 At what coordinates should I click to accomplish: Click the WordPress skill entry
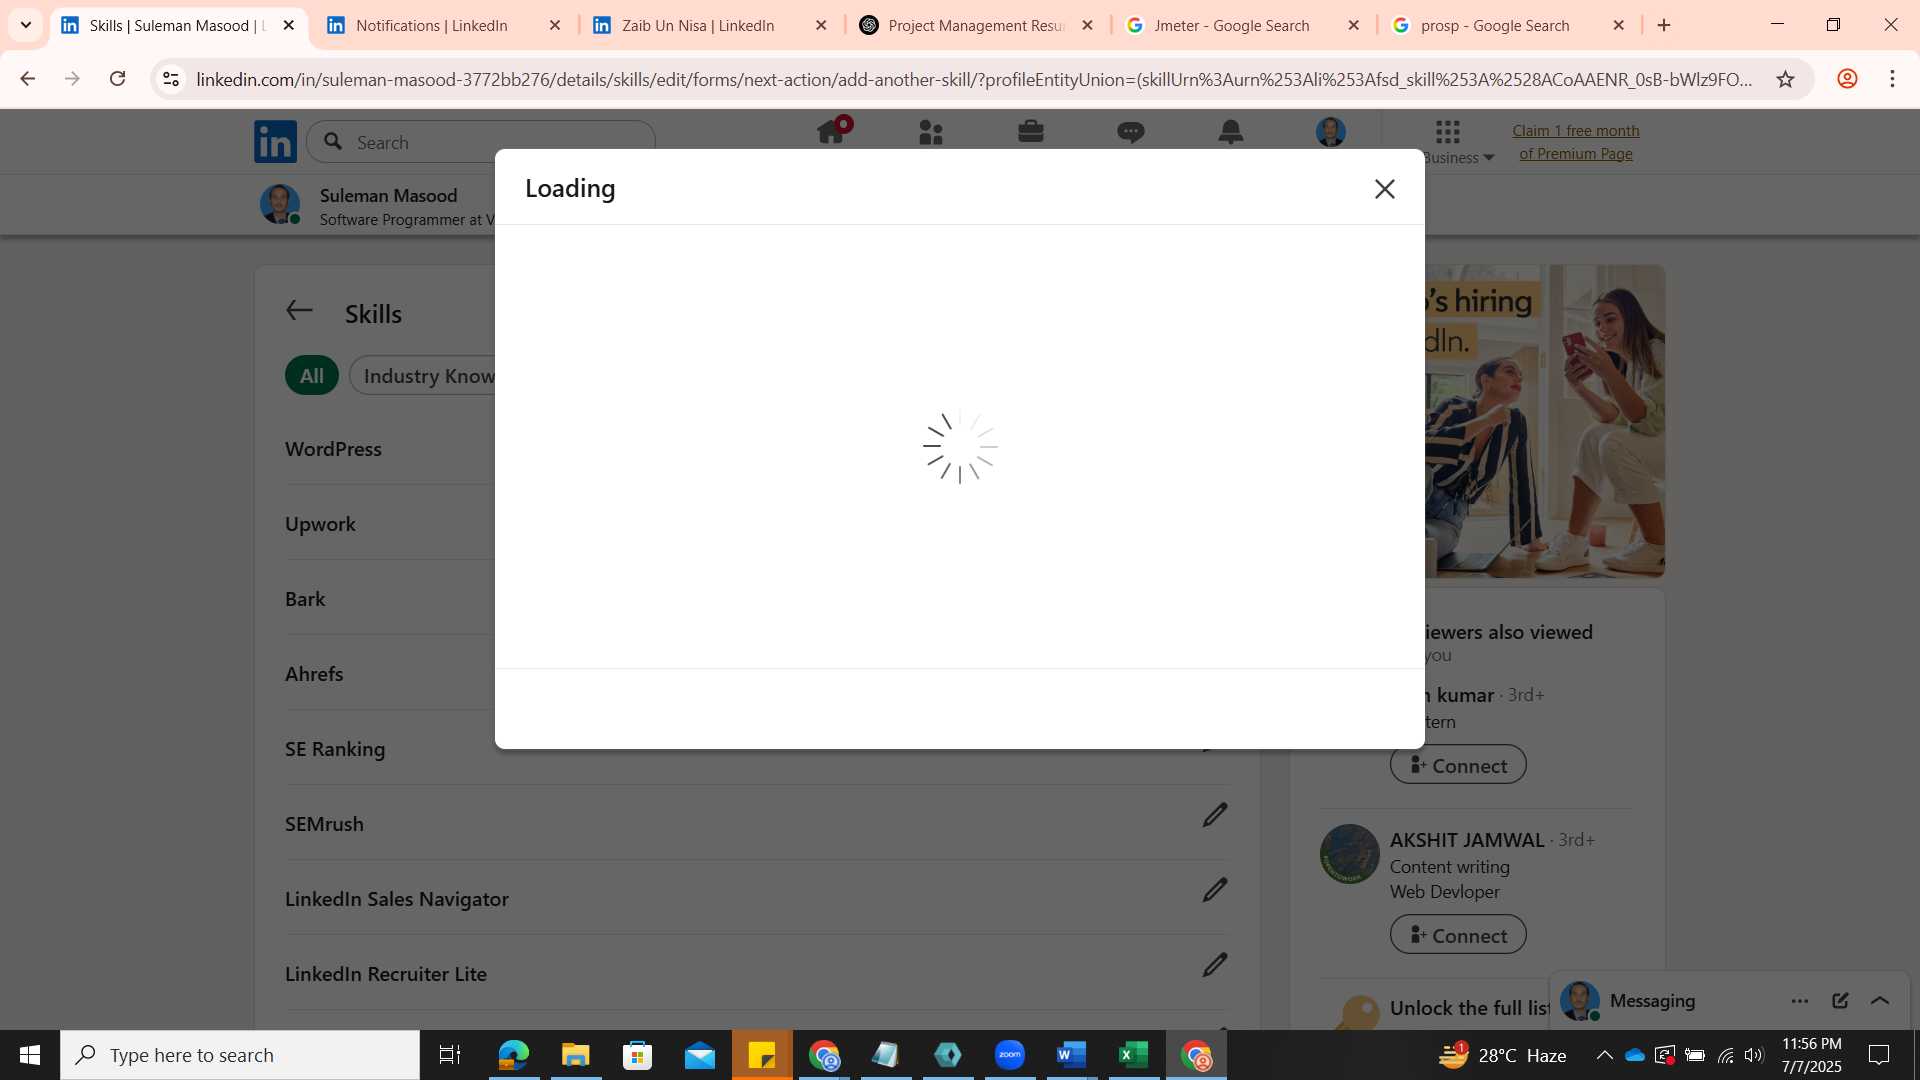[333, 449]
